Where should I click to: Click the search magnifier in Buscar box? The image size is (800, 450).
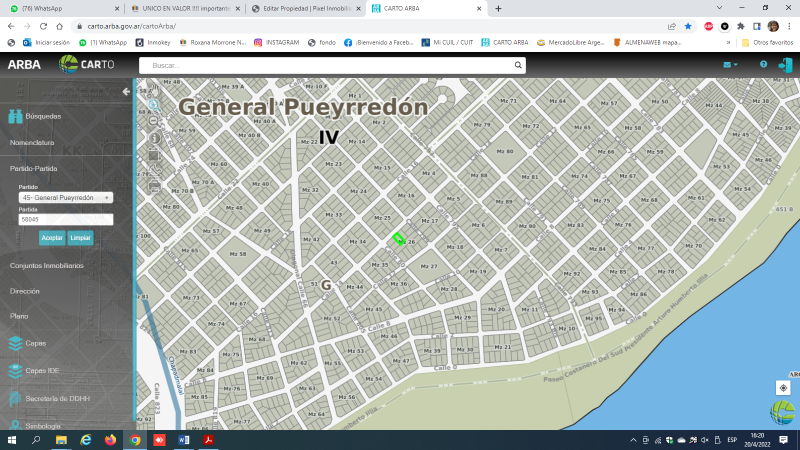[518, 65]
